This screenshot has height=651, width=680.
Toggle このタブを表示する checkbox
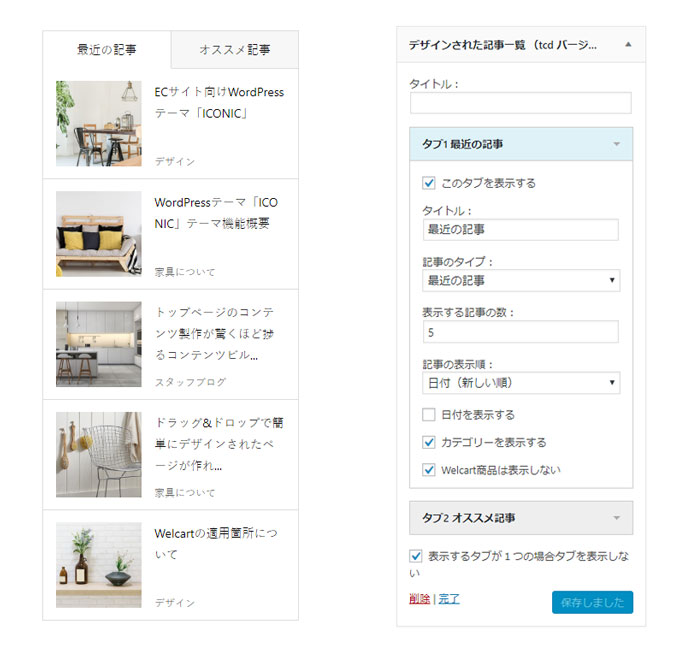point(429,183)
